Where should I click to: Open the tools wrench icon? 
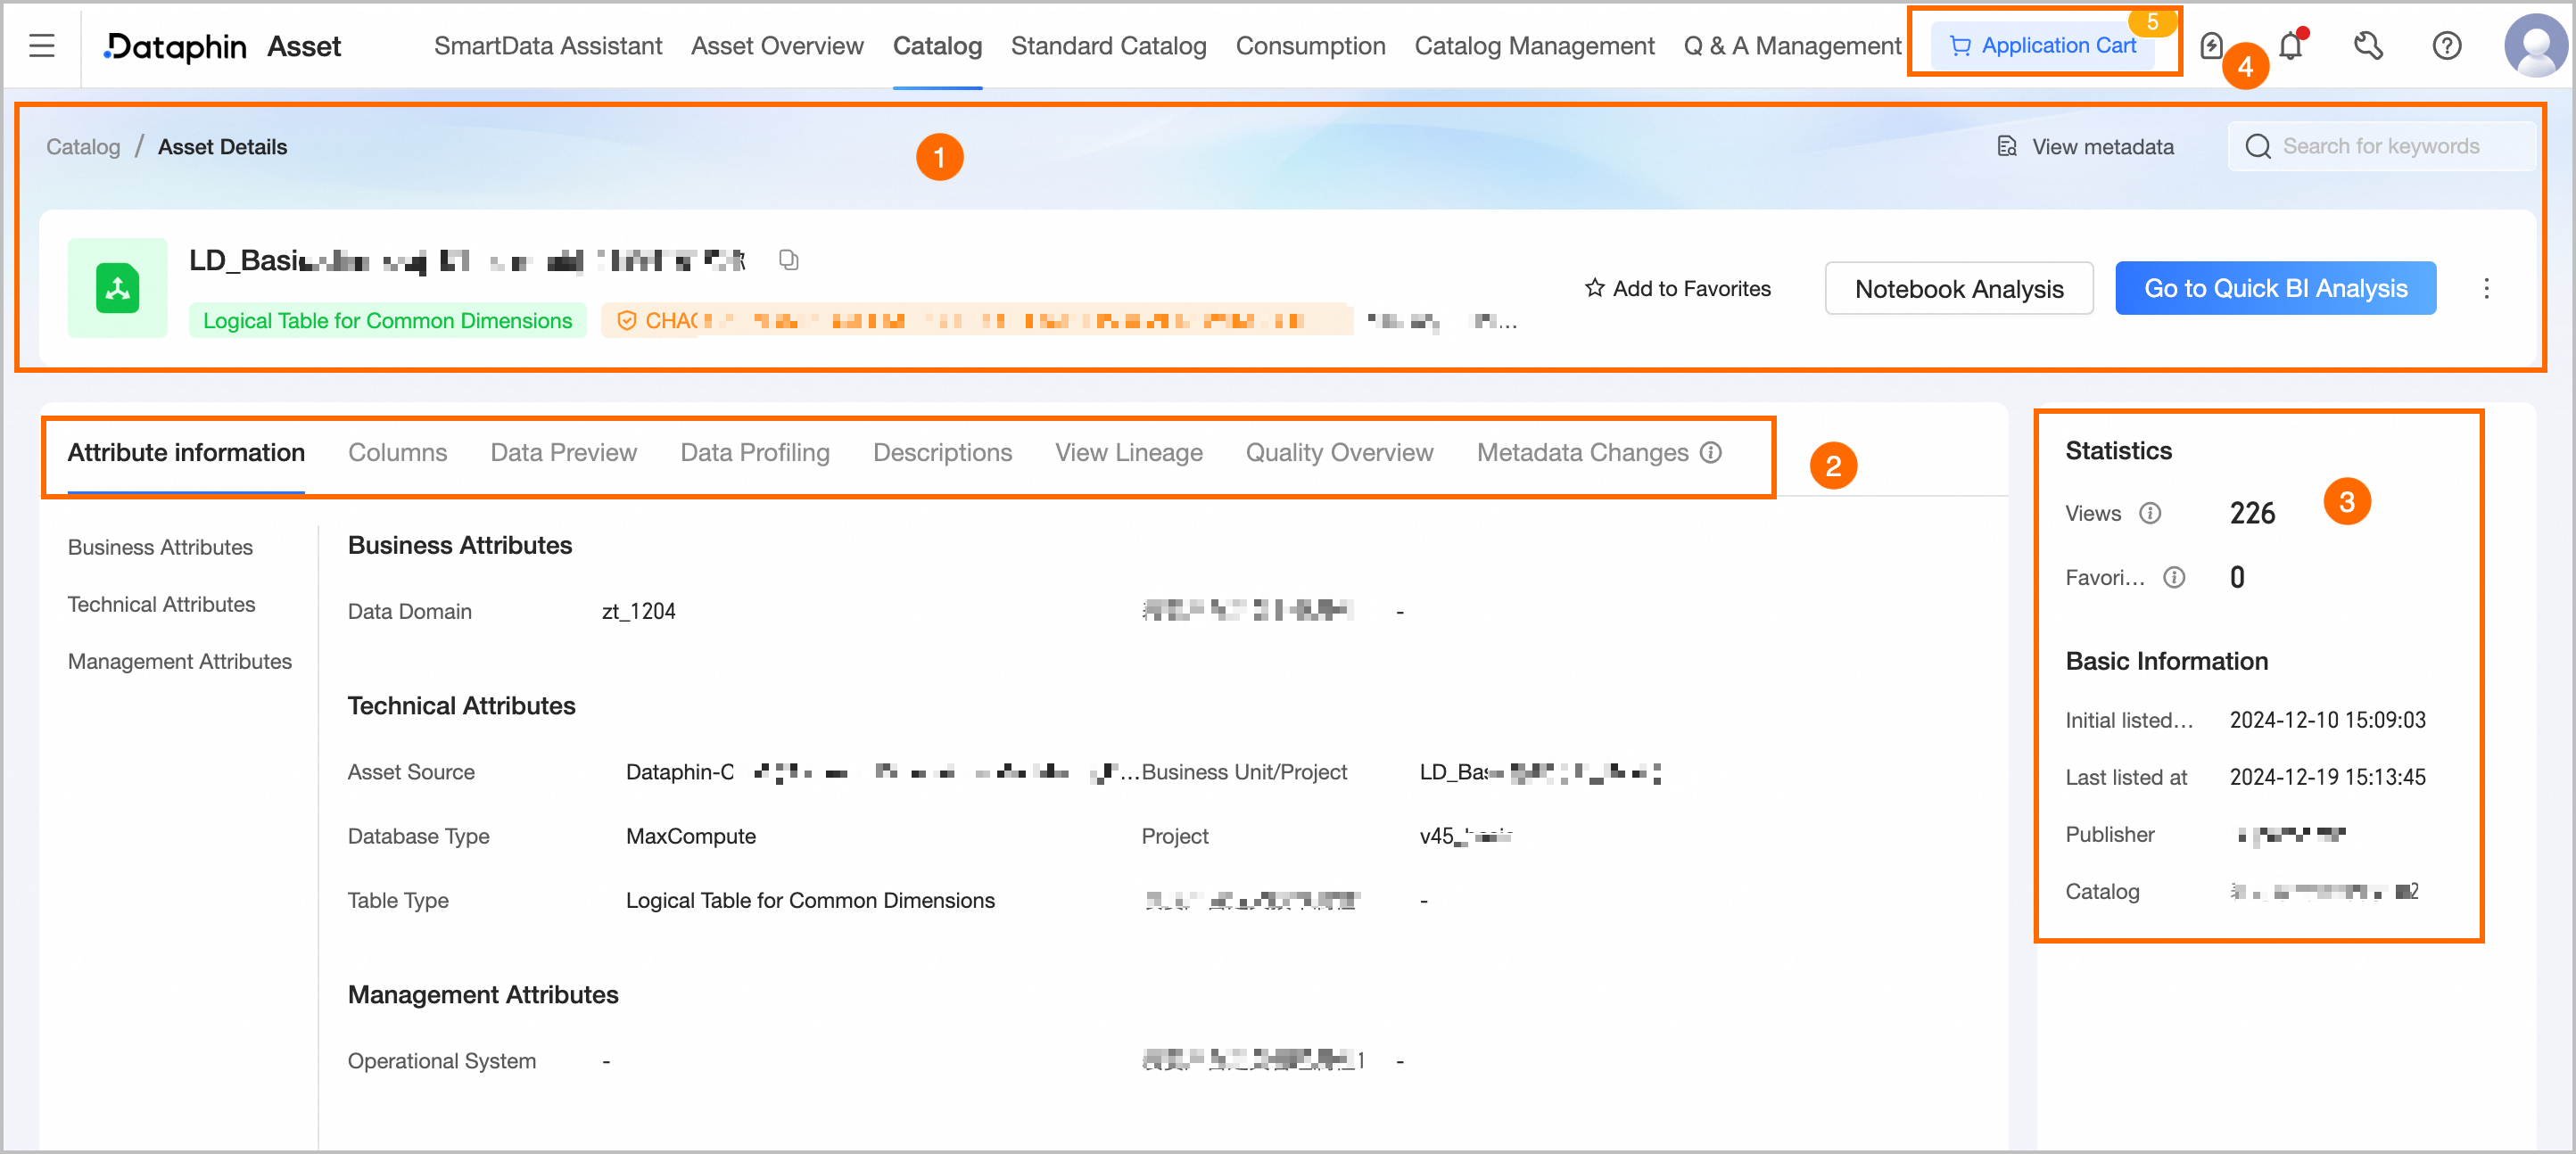pos(2368,45)
